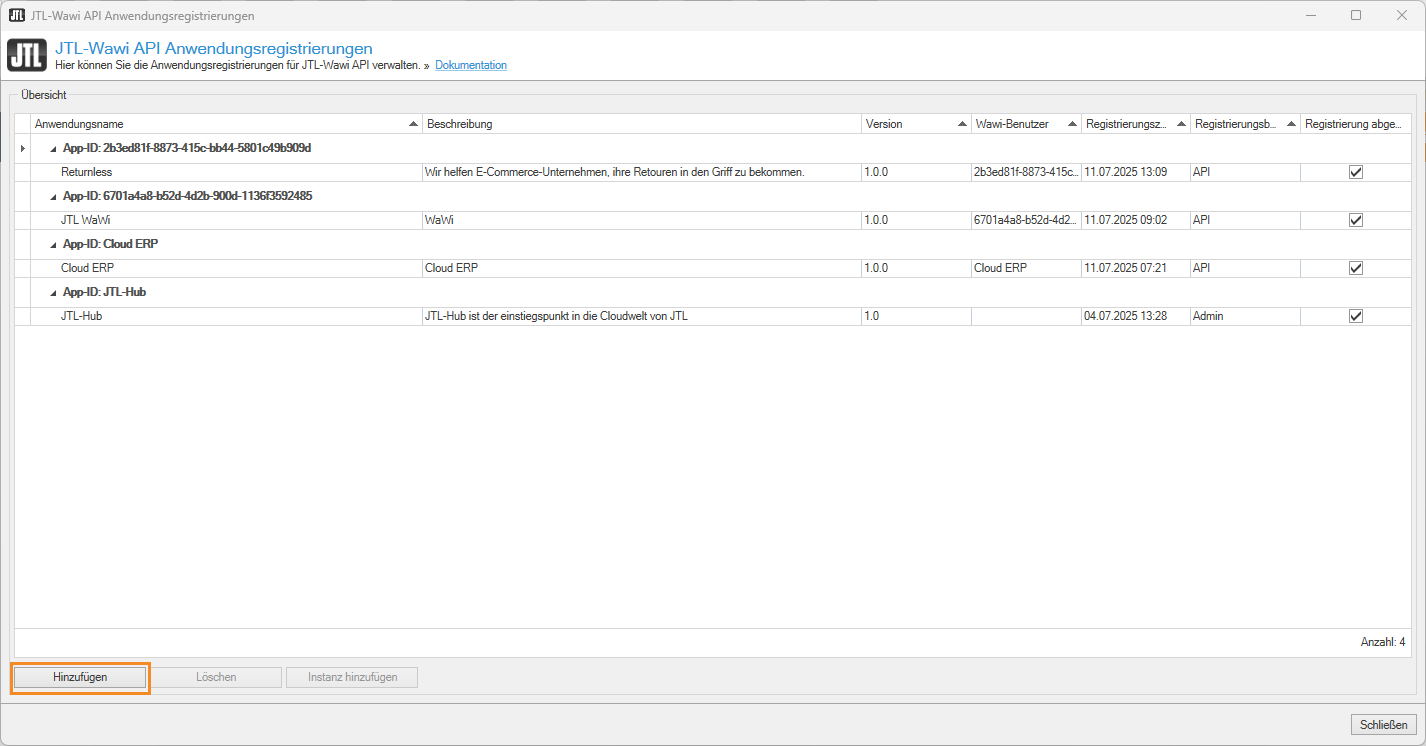The width and height of the screenshot is (1426, 746).
Task: Open the Dokumentation link
Action: [x=471, y=66]
